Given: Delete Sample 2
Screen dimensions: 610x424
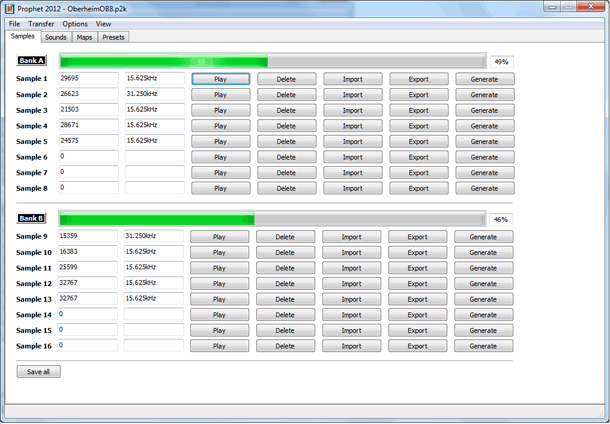Looking at the screenshot, I should tap(287, 95).
